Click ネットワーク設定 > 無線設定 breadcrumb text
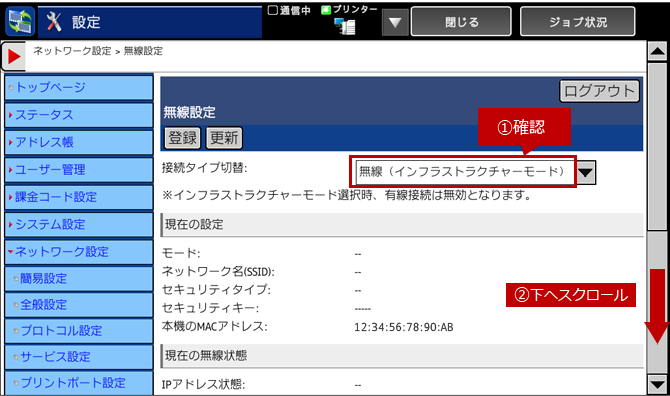Image resolution: width=670 pixels, height=396 pixels. point(98,51)
